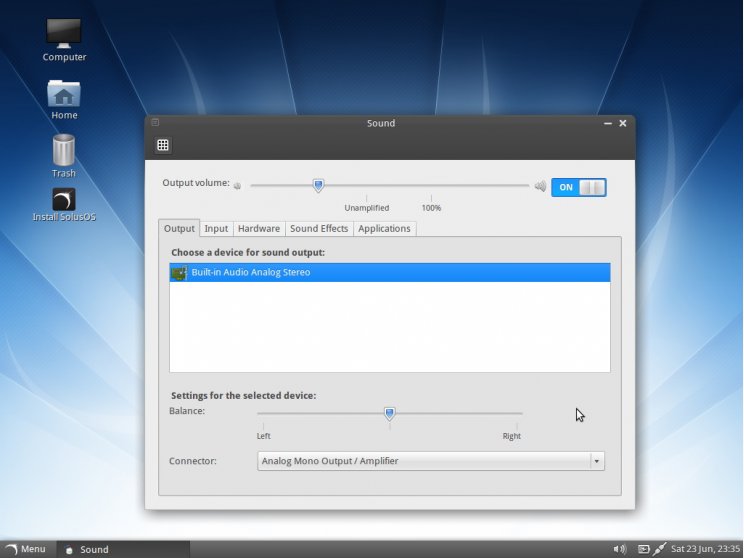
Task: Click the Unamplified mark label
Action: [x=367, y=208]
